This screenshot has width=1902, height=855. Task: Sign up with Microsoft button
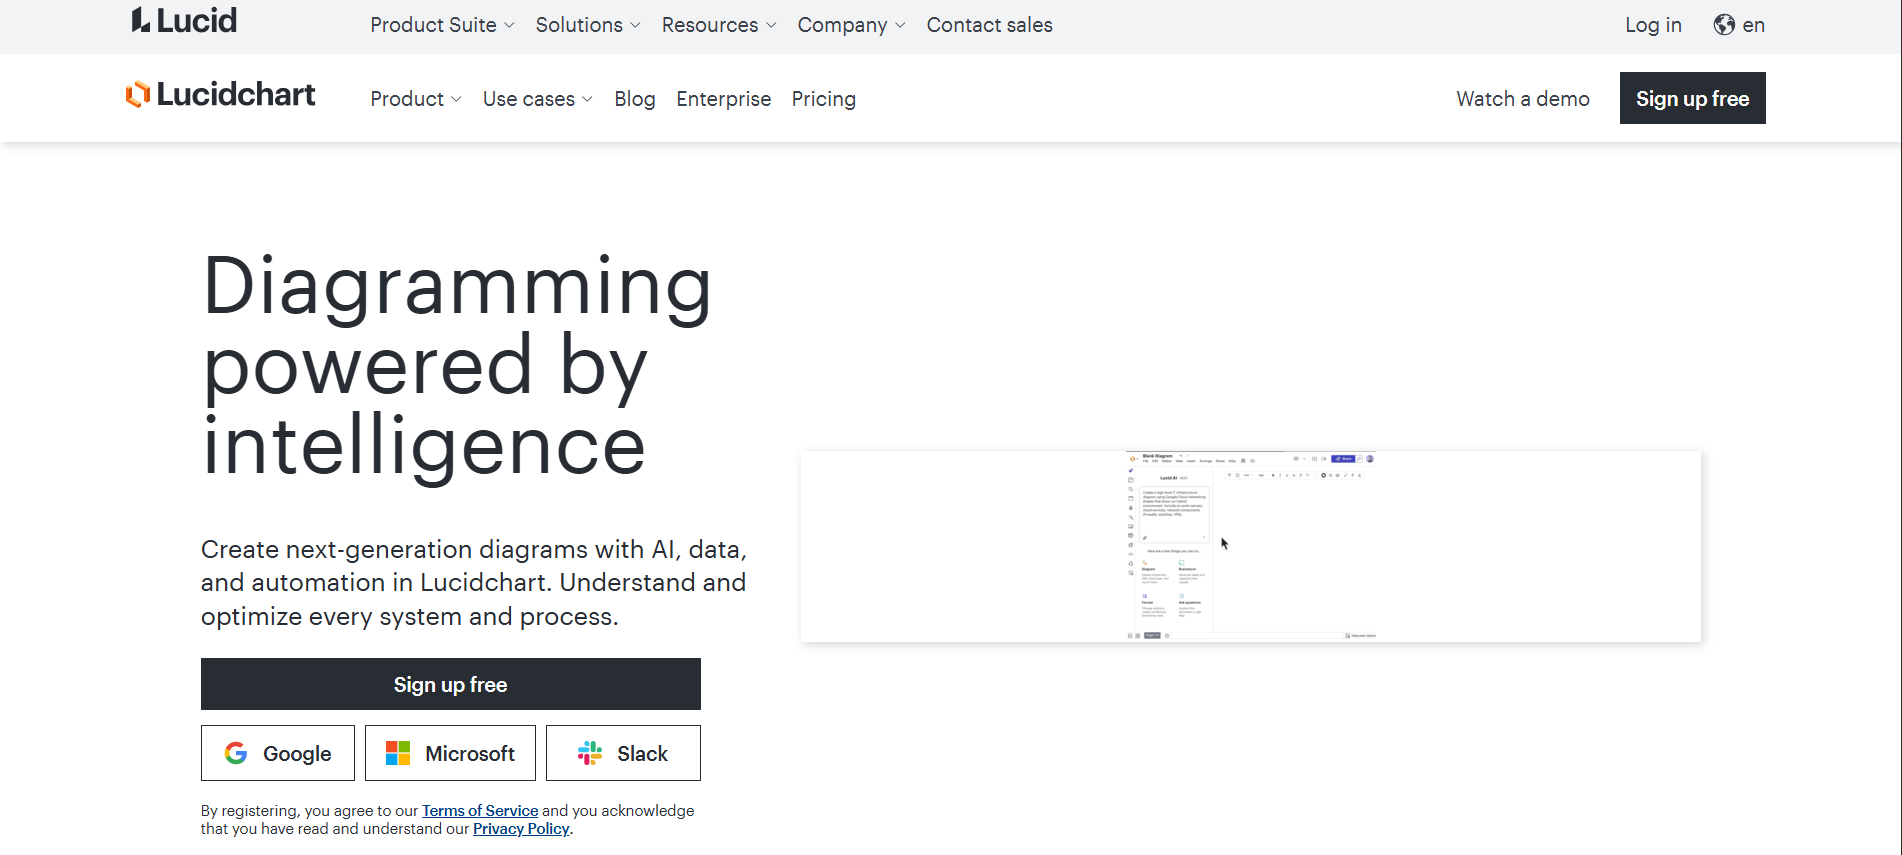coord(450,753)
